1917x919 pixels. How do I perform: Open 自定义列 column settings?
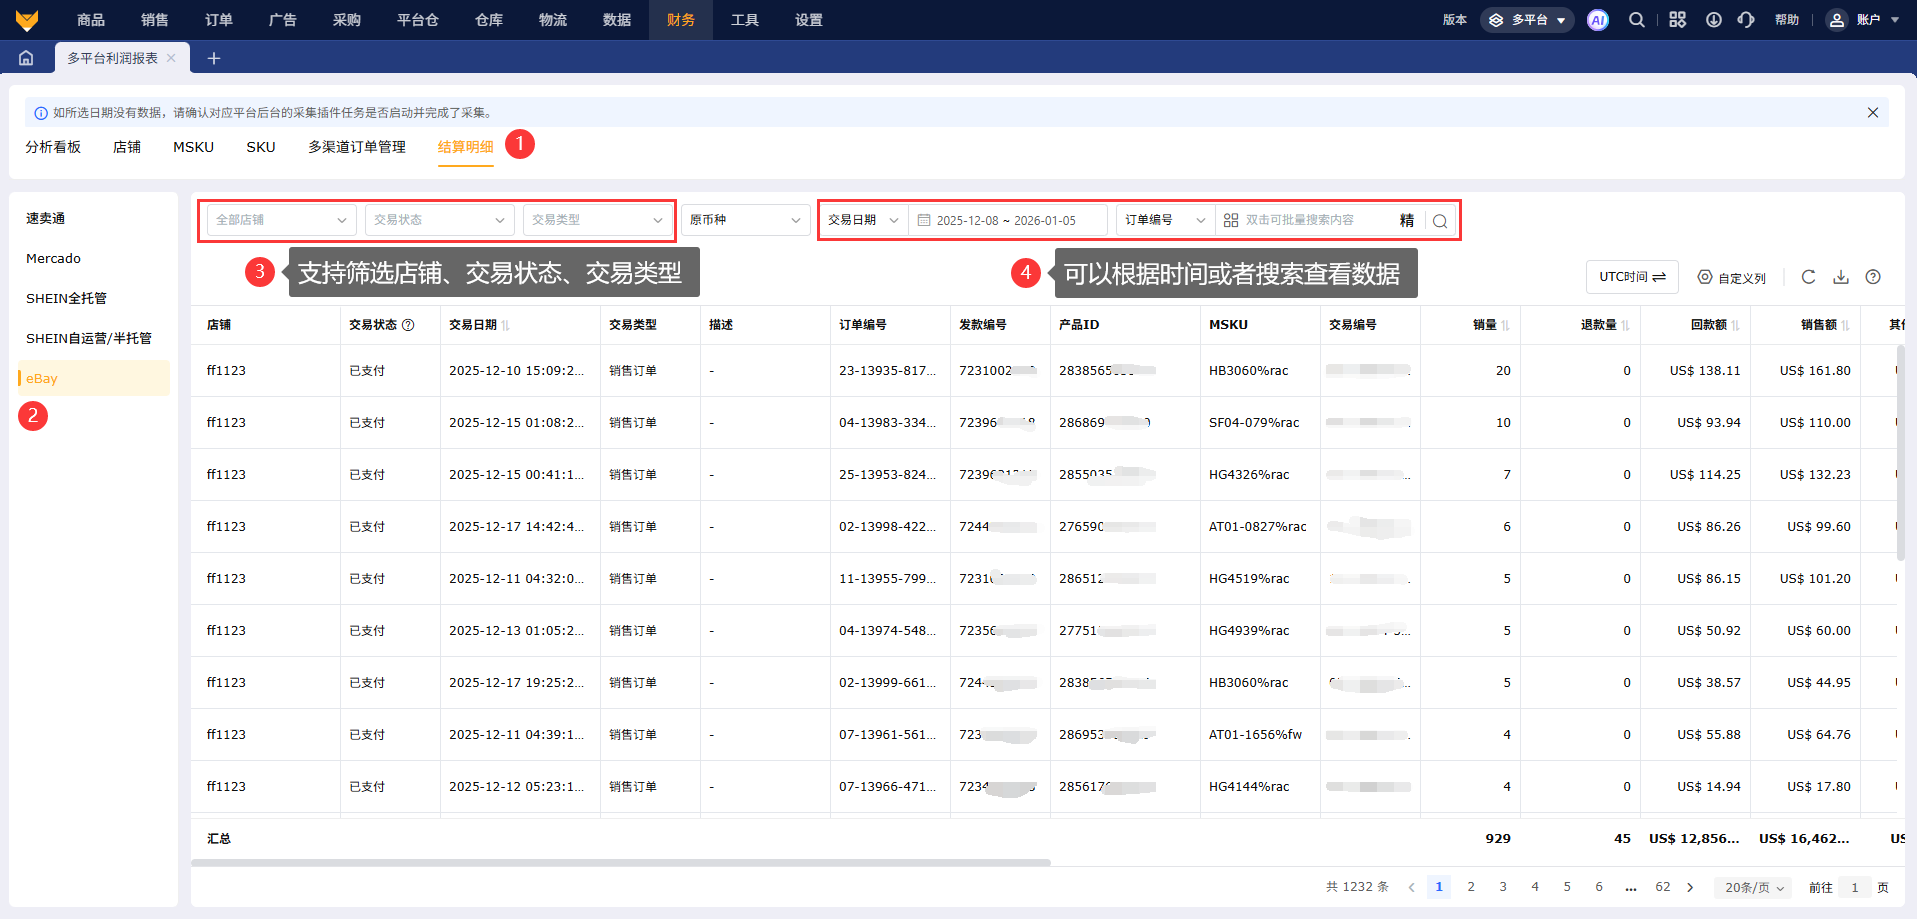click(1732, 278)
